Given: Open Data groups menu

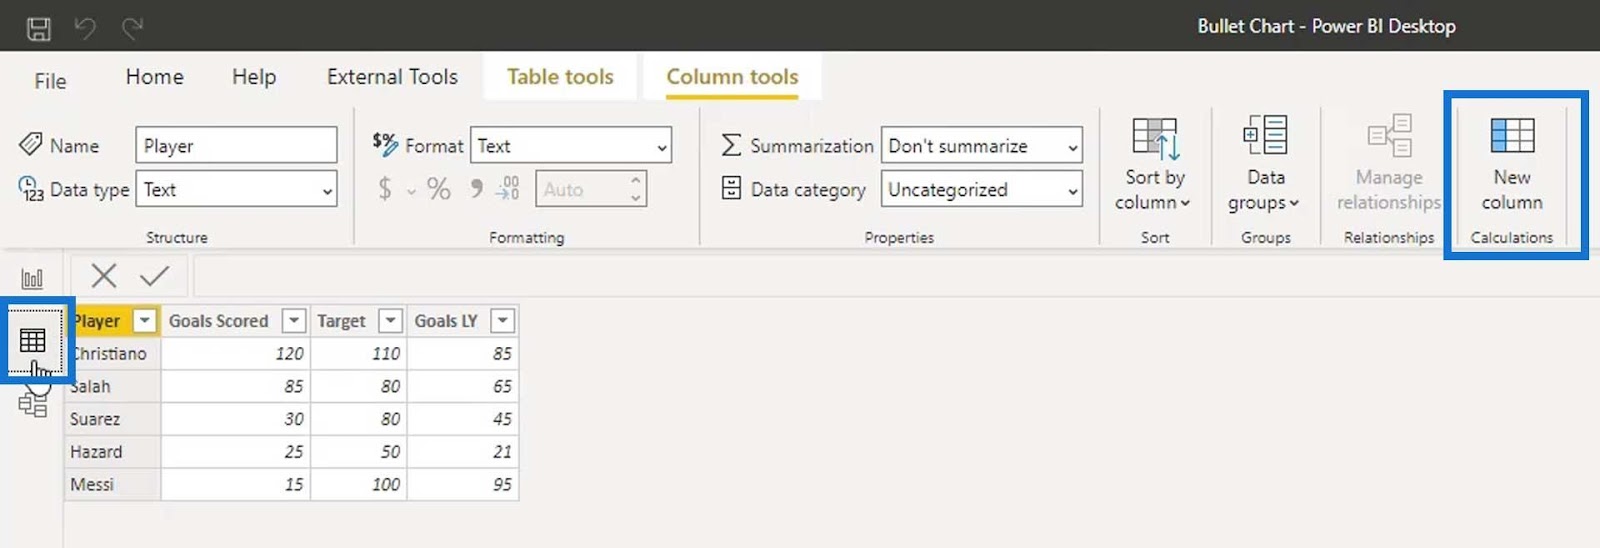Looking at the screenshot, I should 1265,163.
